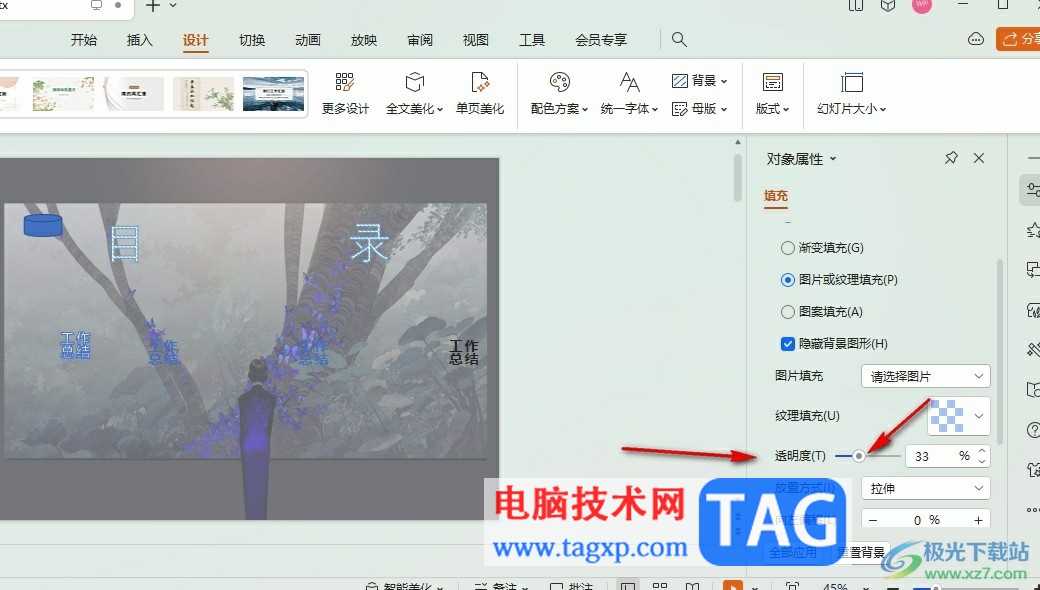Open the More Designs (更多设计) gallery
The height and width of the screenshot is (590, 1040).
[345, 93]
